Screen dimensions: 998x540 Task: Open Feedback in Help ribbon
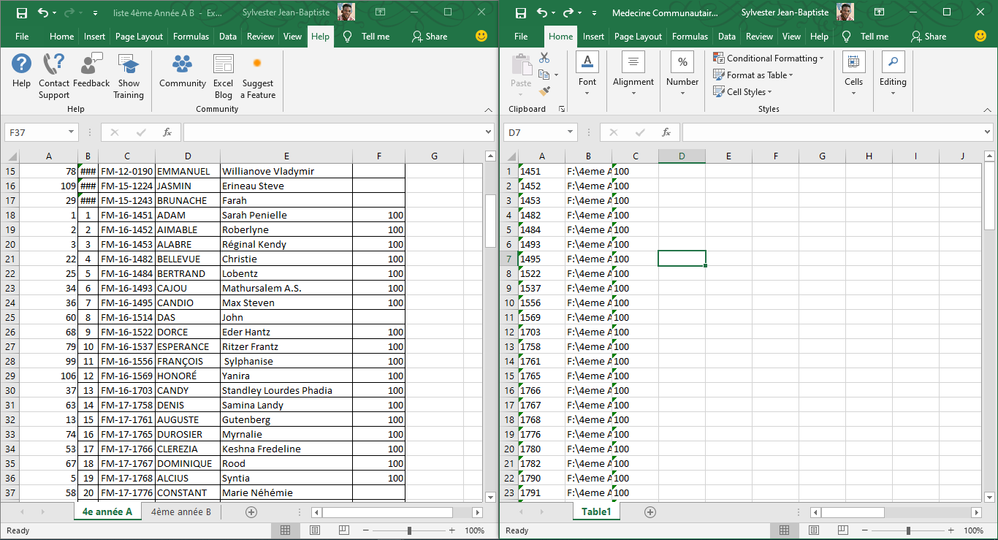[x=91, y=70]
